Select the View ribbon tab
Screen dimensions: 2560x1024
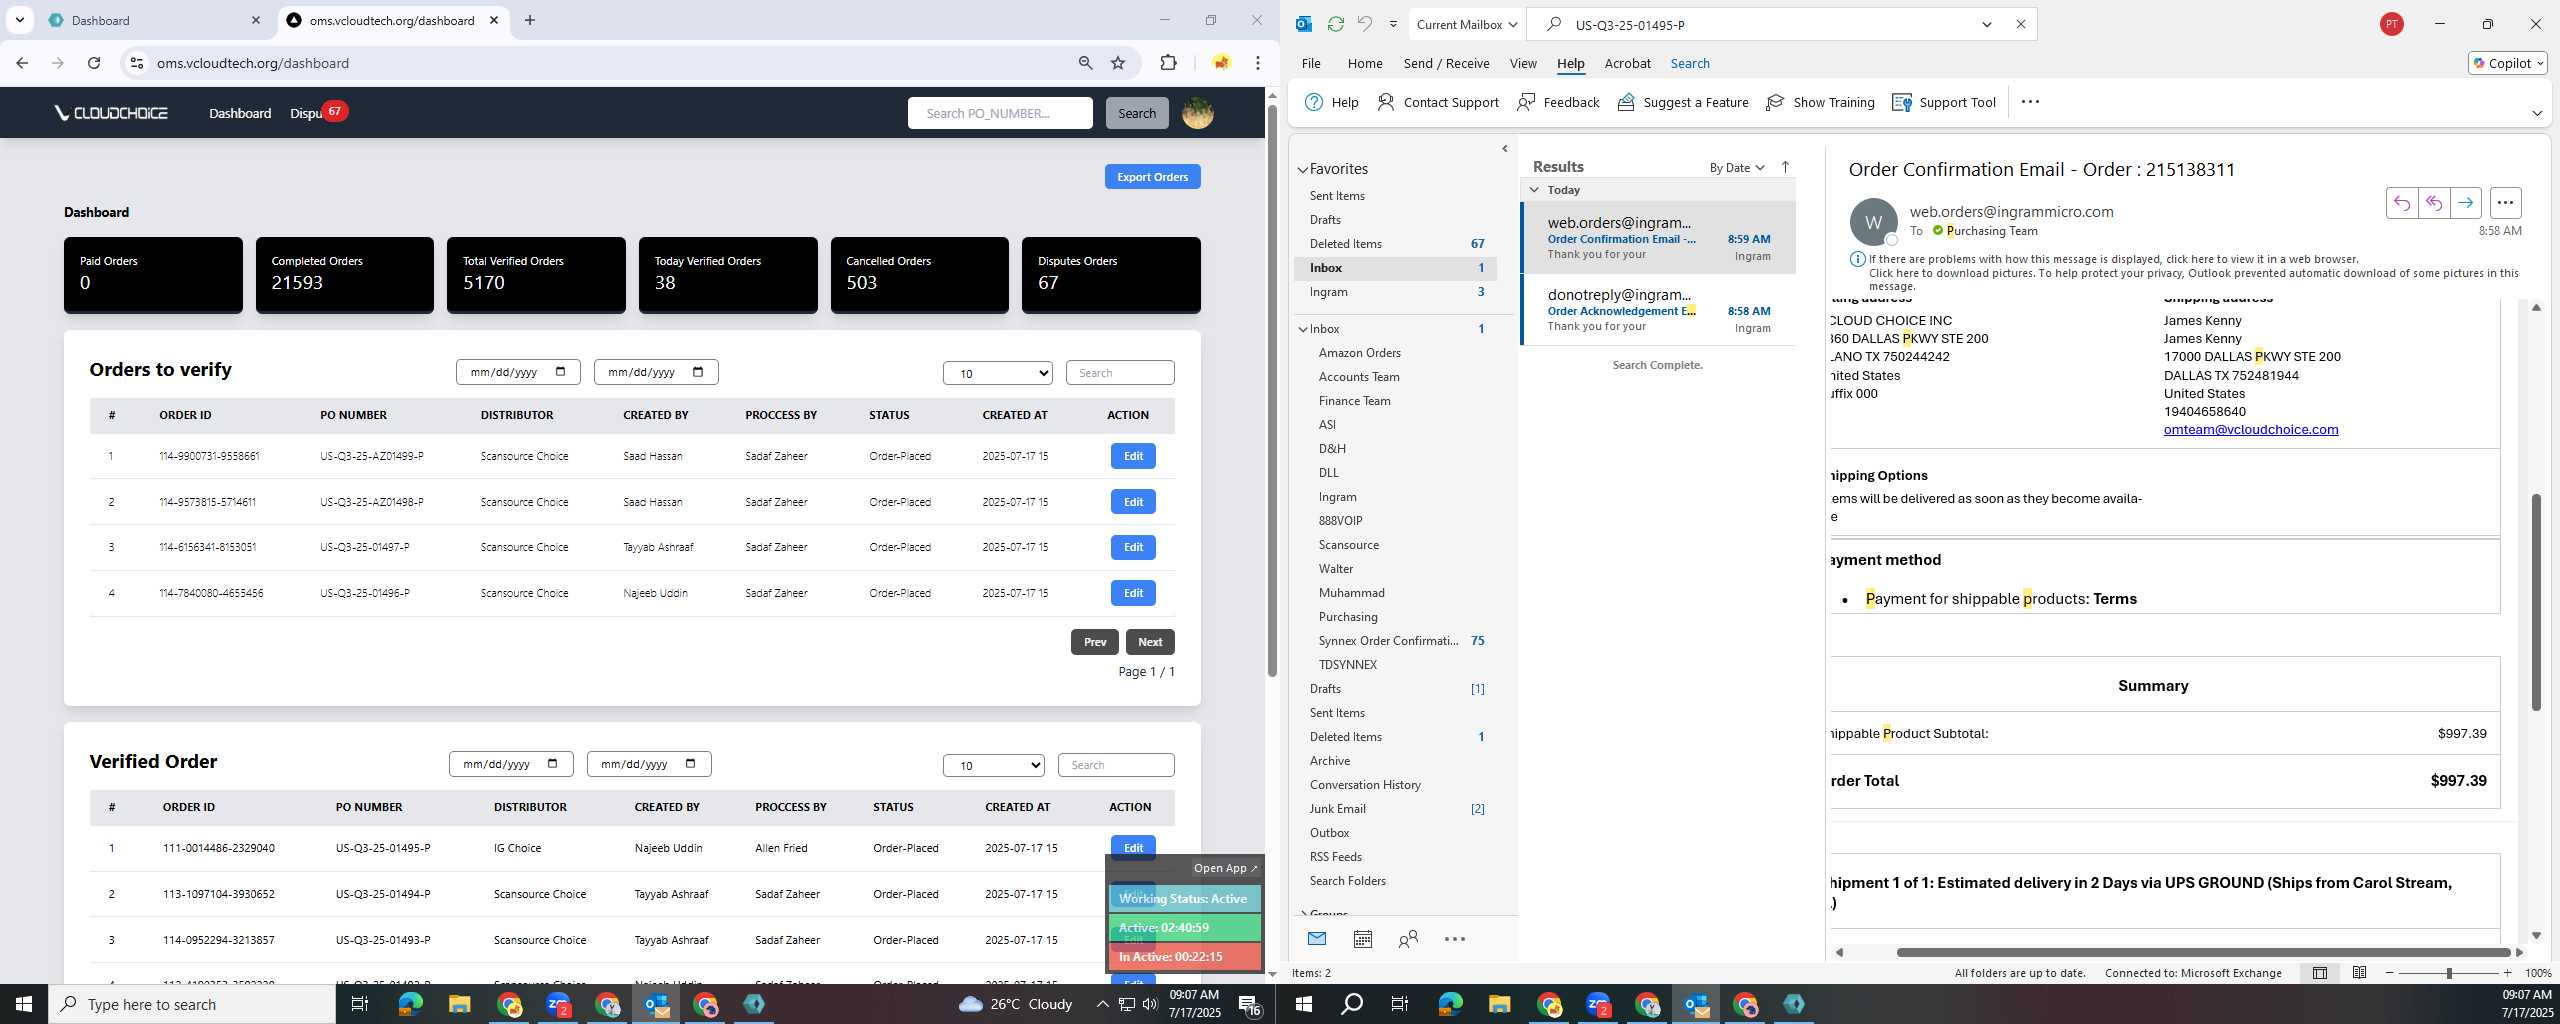[x=1523, y=63]
